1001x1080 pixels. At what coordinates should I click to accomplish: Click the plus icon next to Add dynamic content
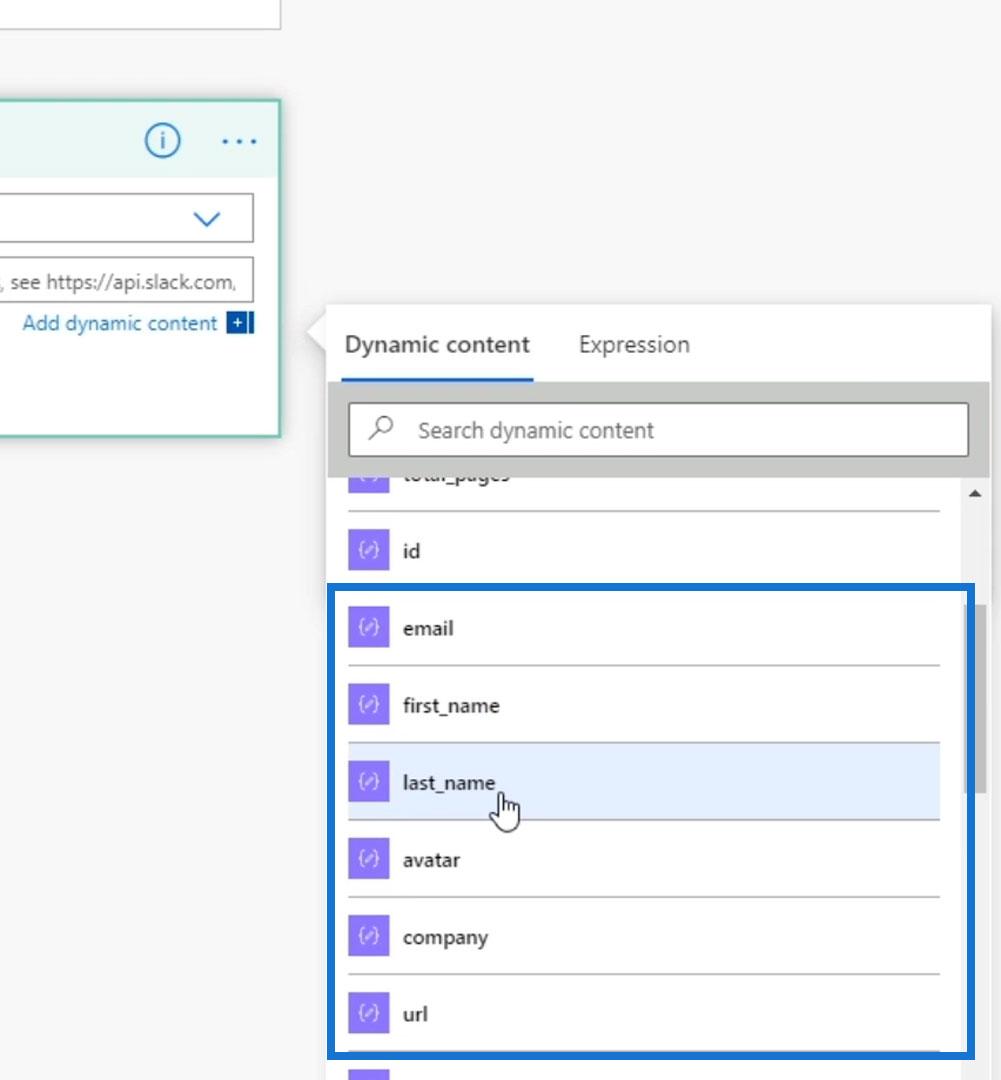click(x=240, y=322)
